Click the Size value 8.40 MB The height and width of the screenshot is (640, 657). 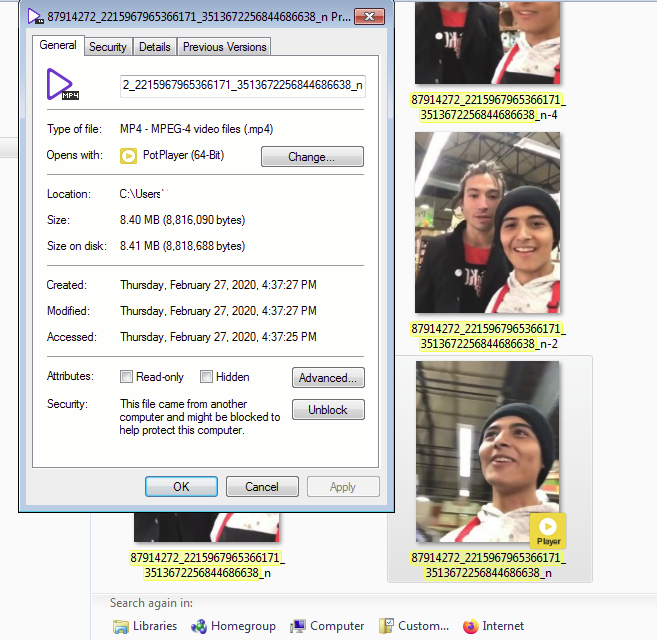[183, 220]
